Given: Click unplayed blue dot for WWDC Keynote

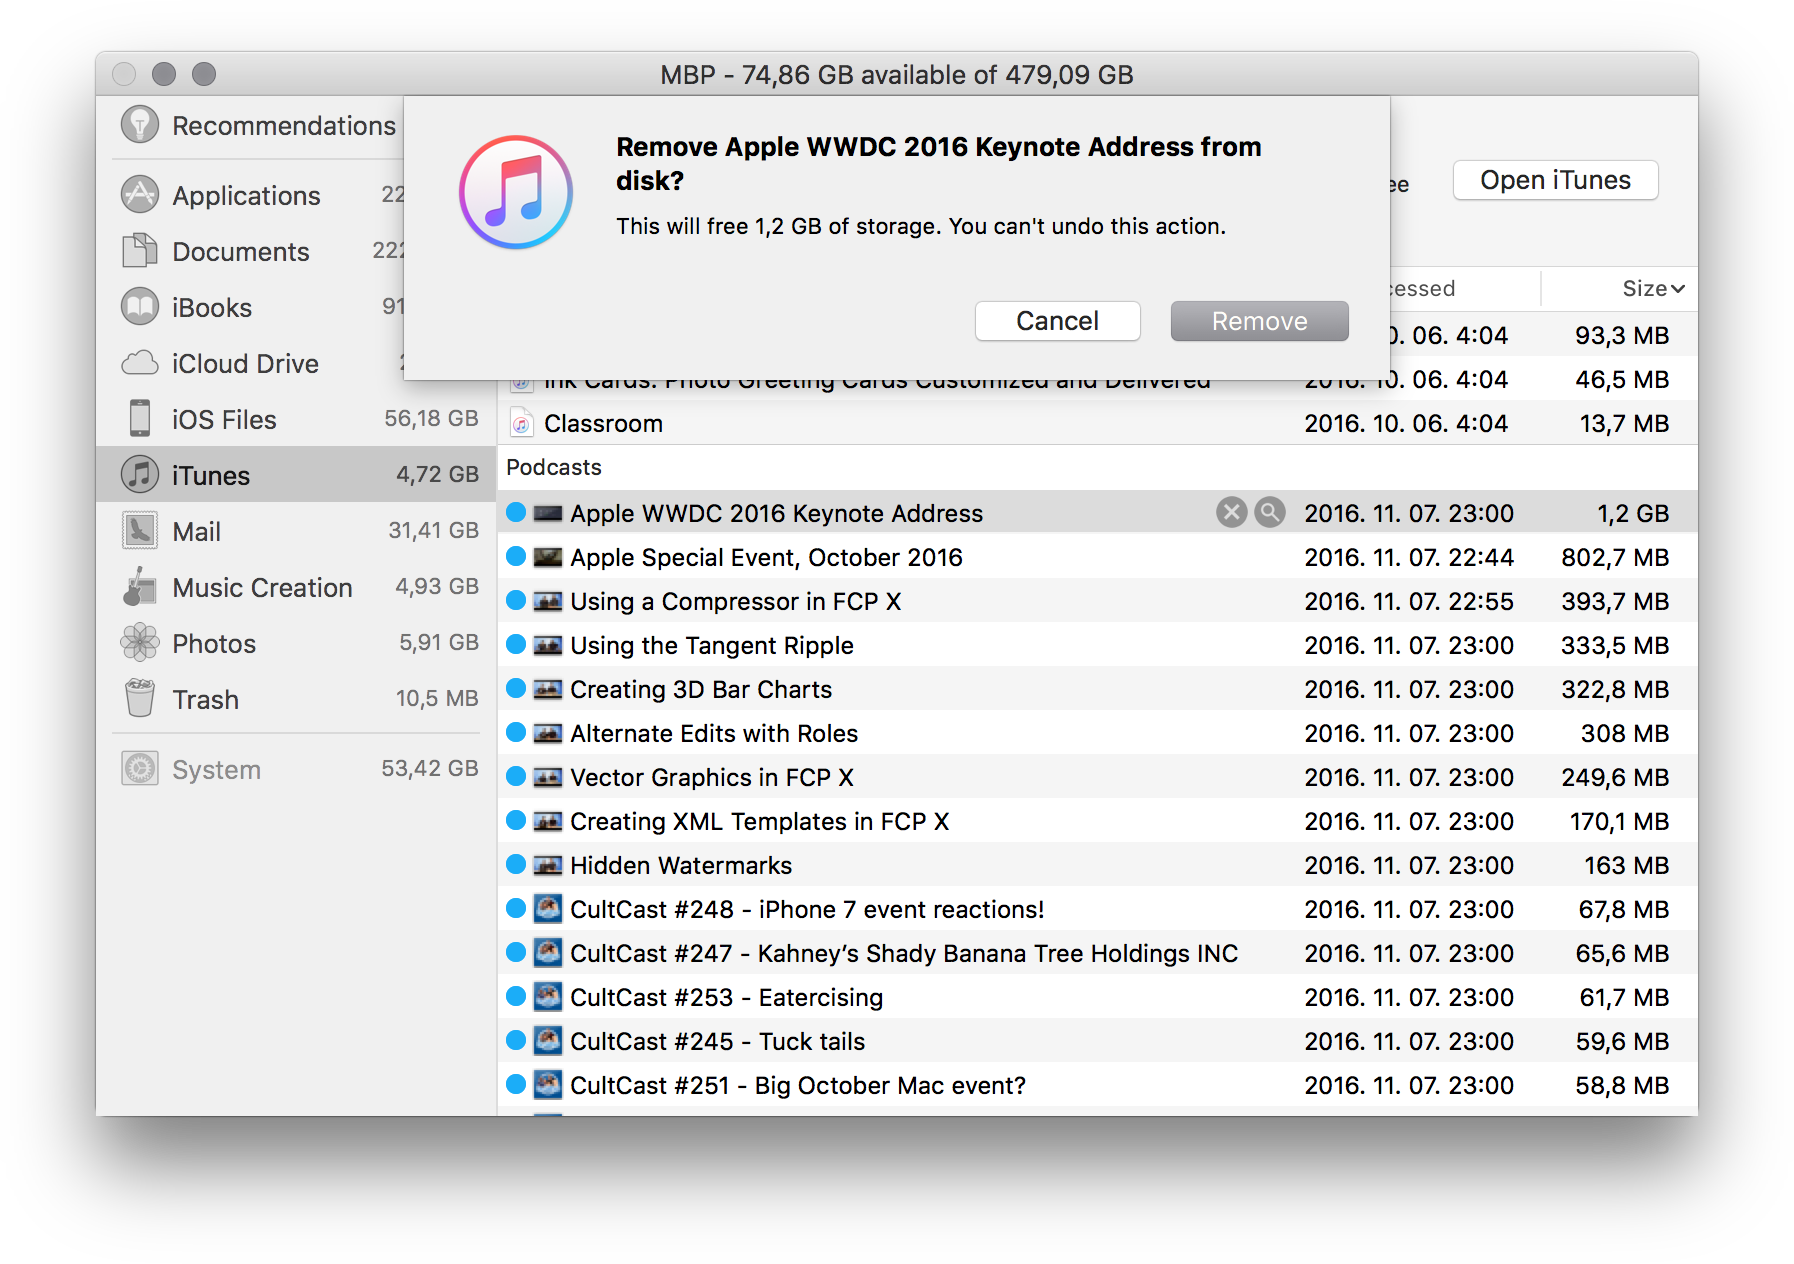Looking at the screenshot, I should 516,512.
